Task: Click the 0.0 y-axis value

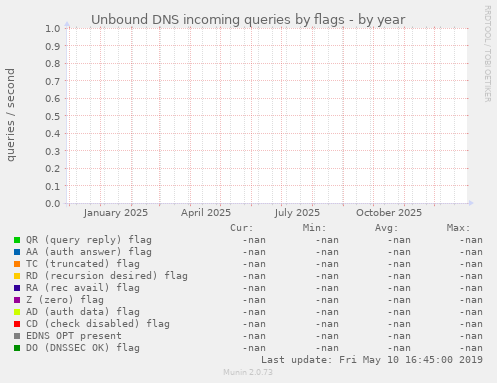Action: (x=53, y=203)
